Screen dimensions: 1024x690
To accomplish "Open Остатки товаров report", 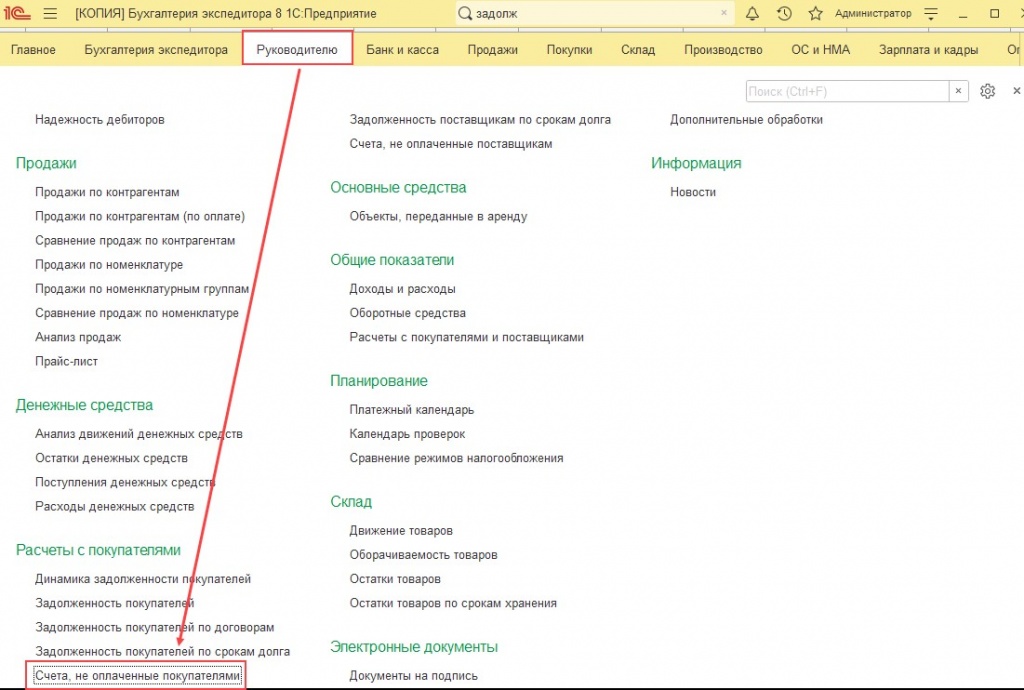I will [x=395, y=578].
